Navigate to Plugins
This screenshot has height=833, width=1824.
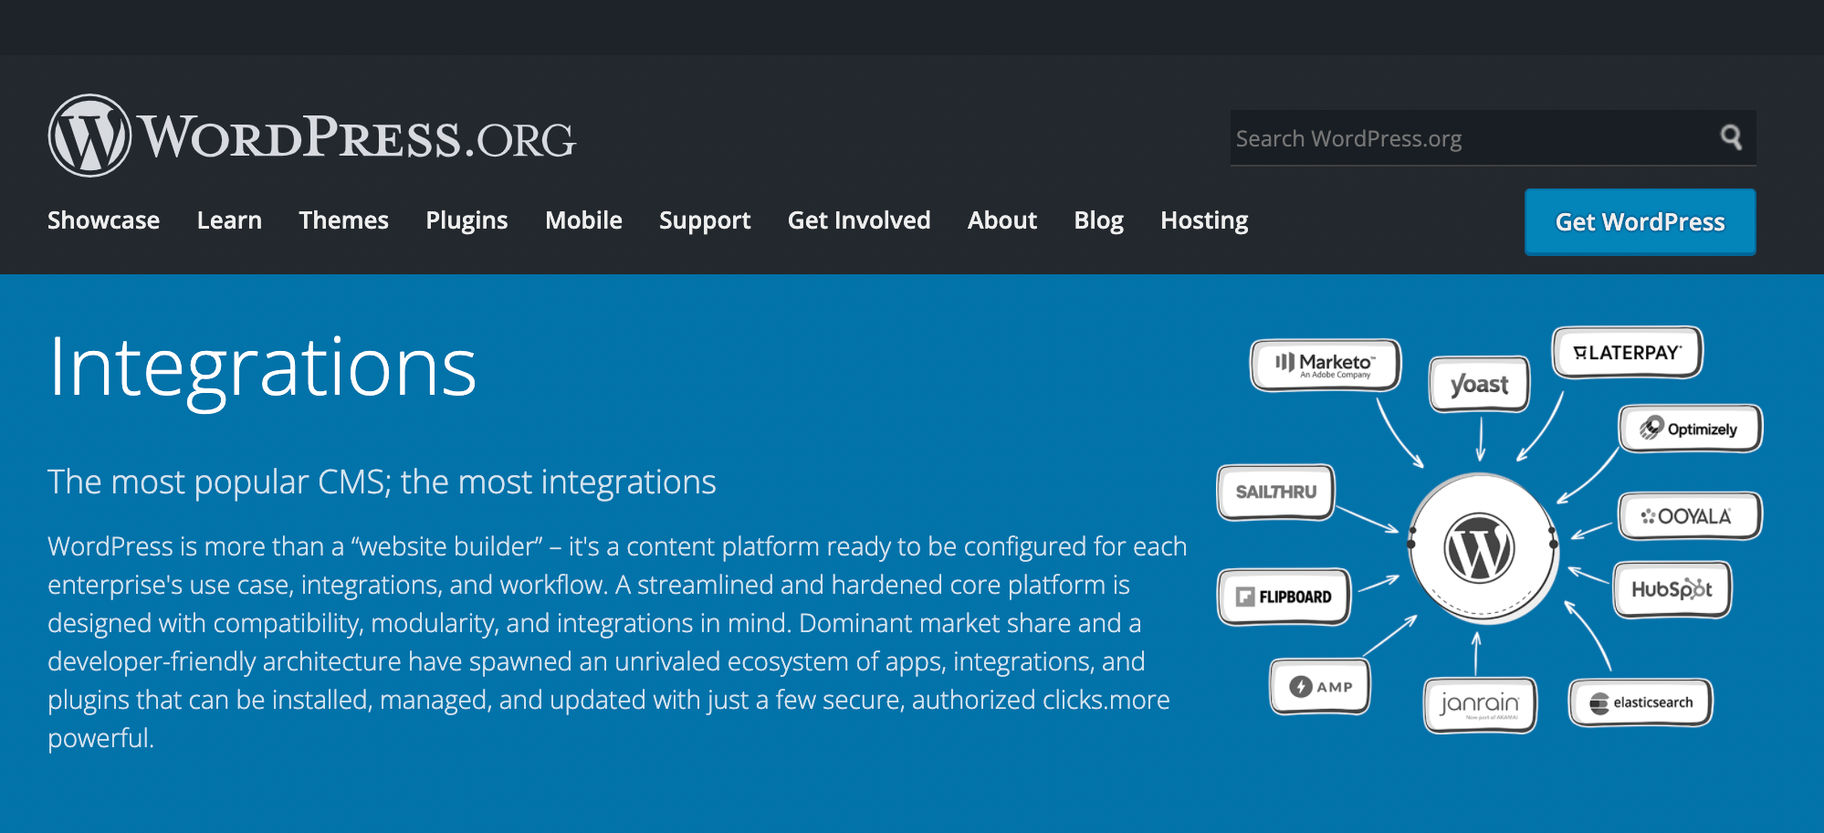466,220
